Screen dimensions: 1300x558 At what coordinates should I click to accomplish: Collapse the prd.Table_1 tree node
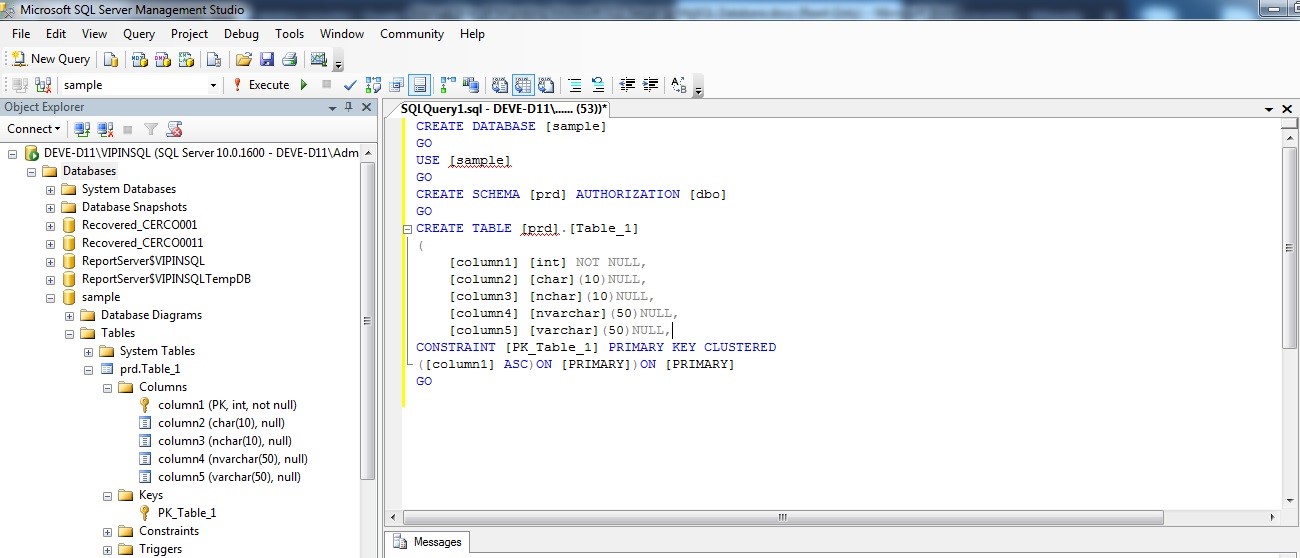tap(88, 369)
